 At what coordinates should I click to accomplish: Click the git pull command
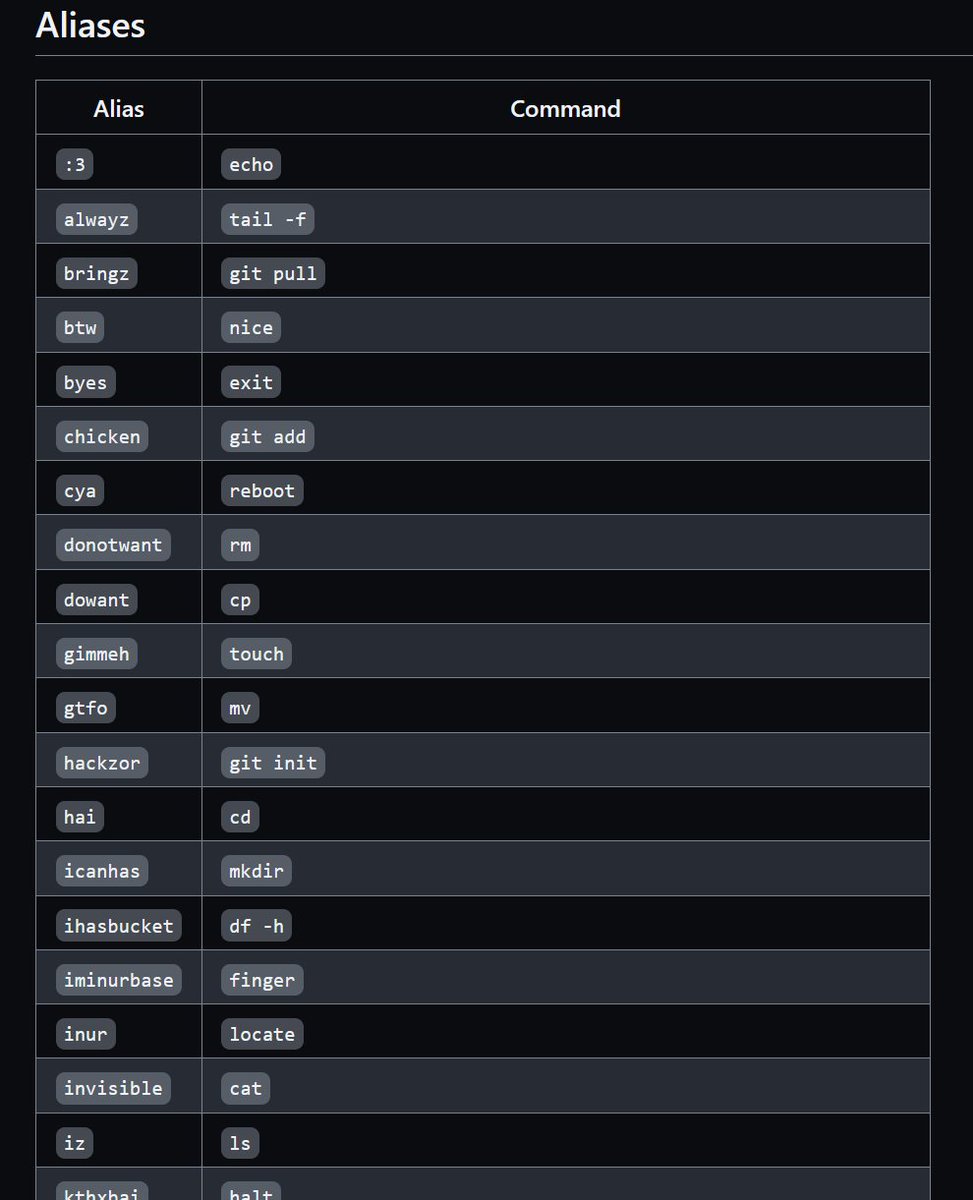click(x=272, y=273)
